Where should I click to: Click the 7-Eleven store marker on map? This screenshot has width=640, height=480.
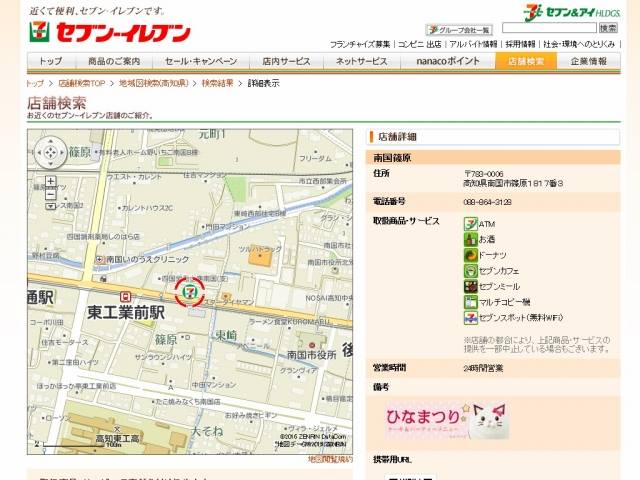(189, 291)
